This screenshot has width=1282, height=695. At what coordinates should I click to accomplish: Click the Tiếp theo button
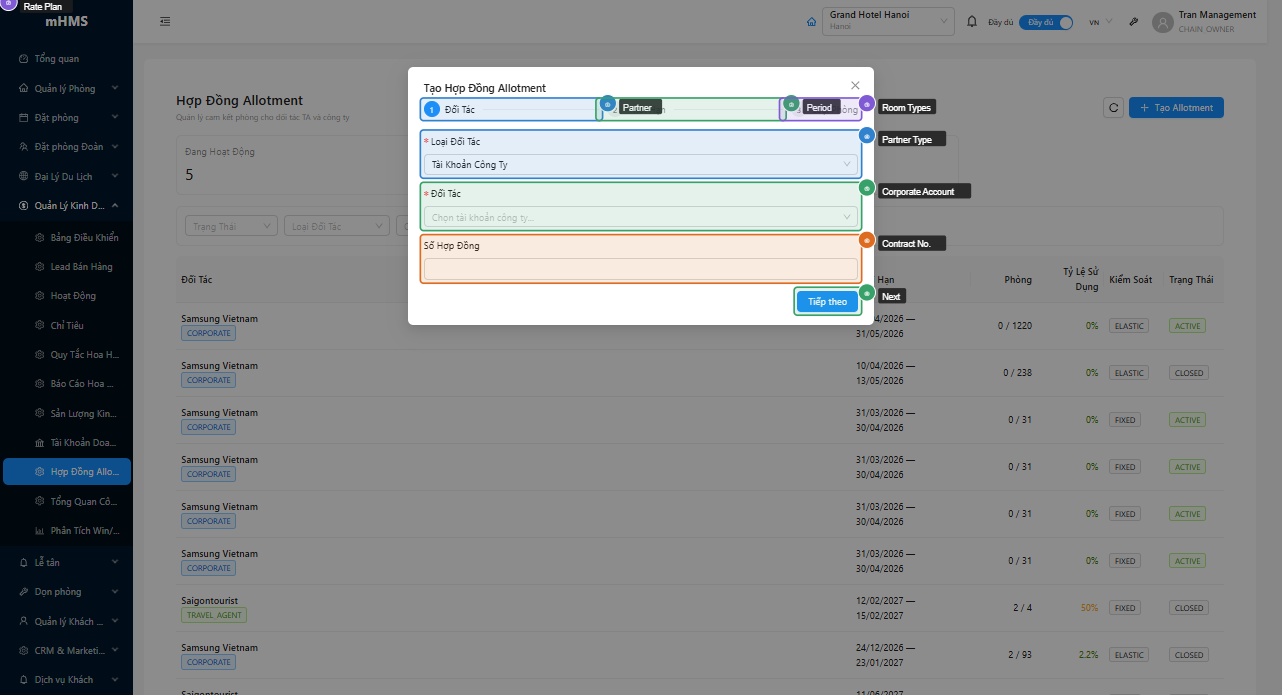pos(827,302)
